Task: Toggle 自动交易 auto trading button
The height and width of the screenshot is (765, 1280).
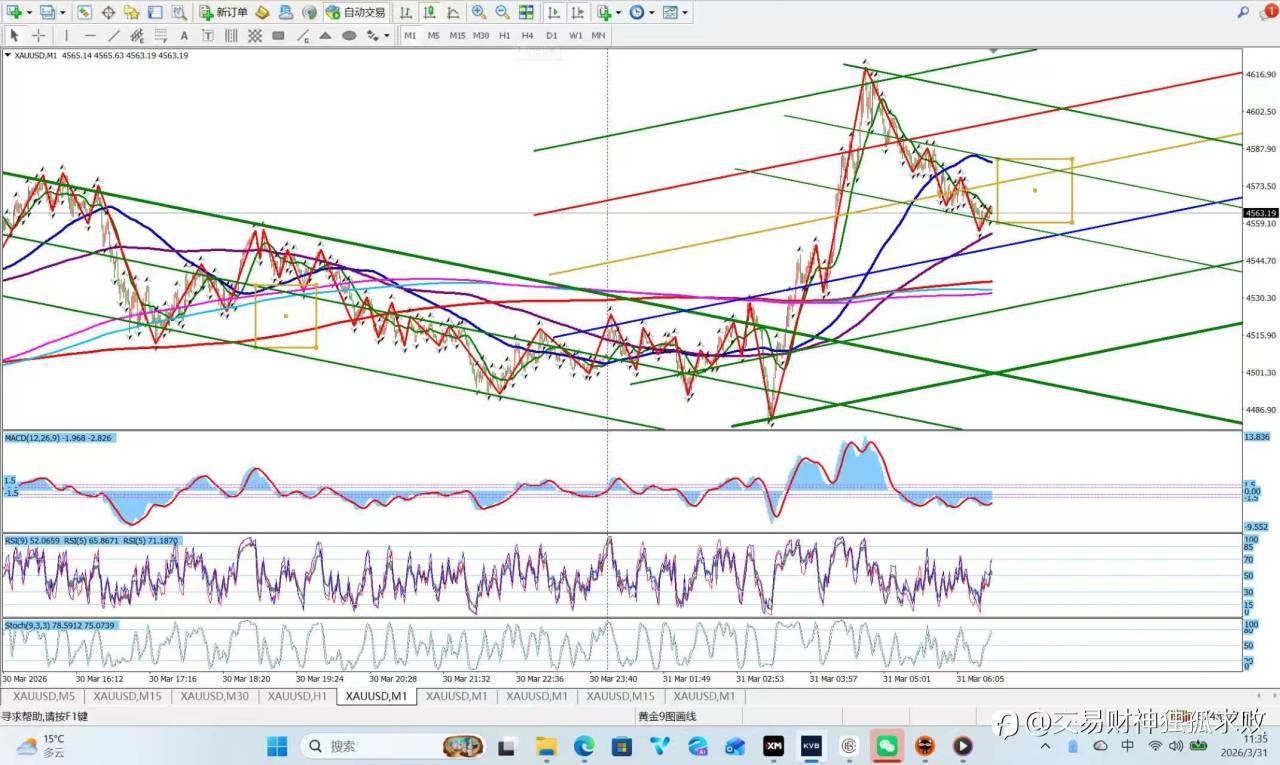Action: (x=355, y=13)
